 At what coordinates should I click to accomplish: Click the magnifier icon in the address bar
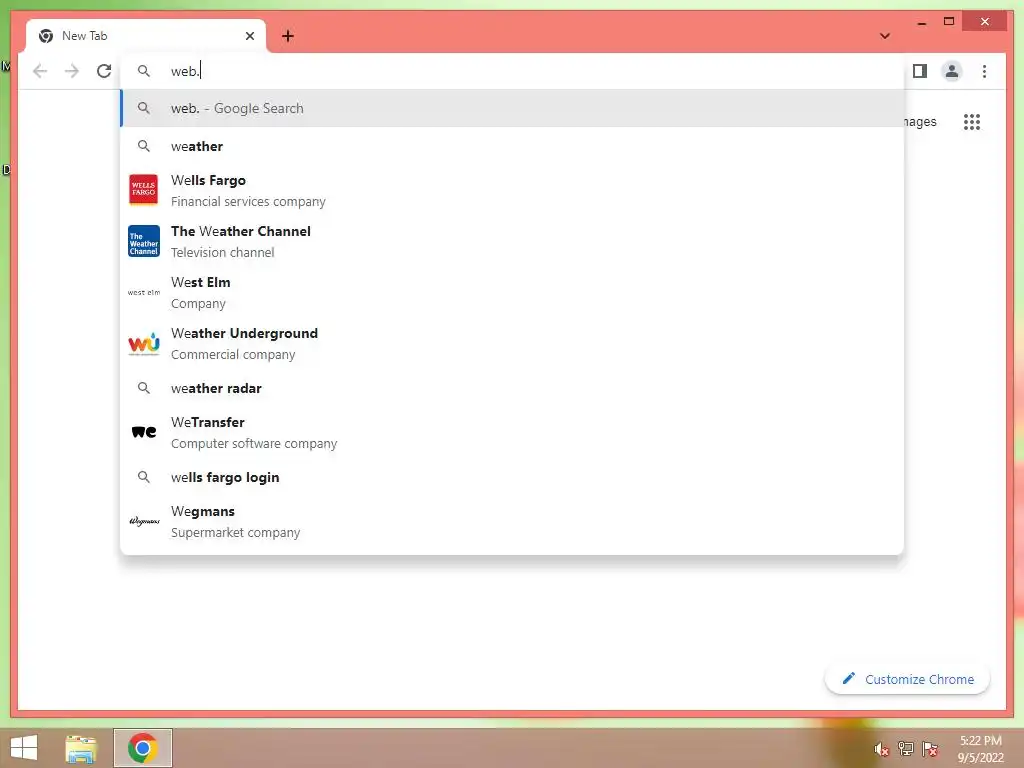coord(144,71)
